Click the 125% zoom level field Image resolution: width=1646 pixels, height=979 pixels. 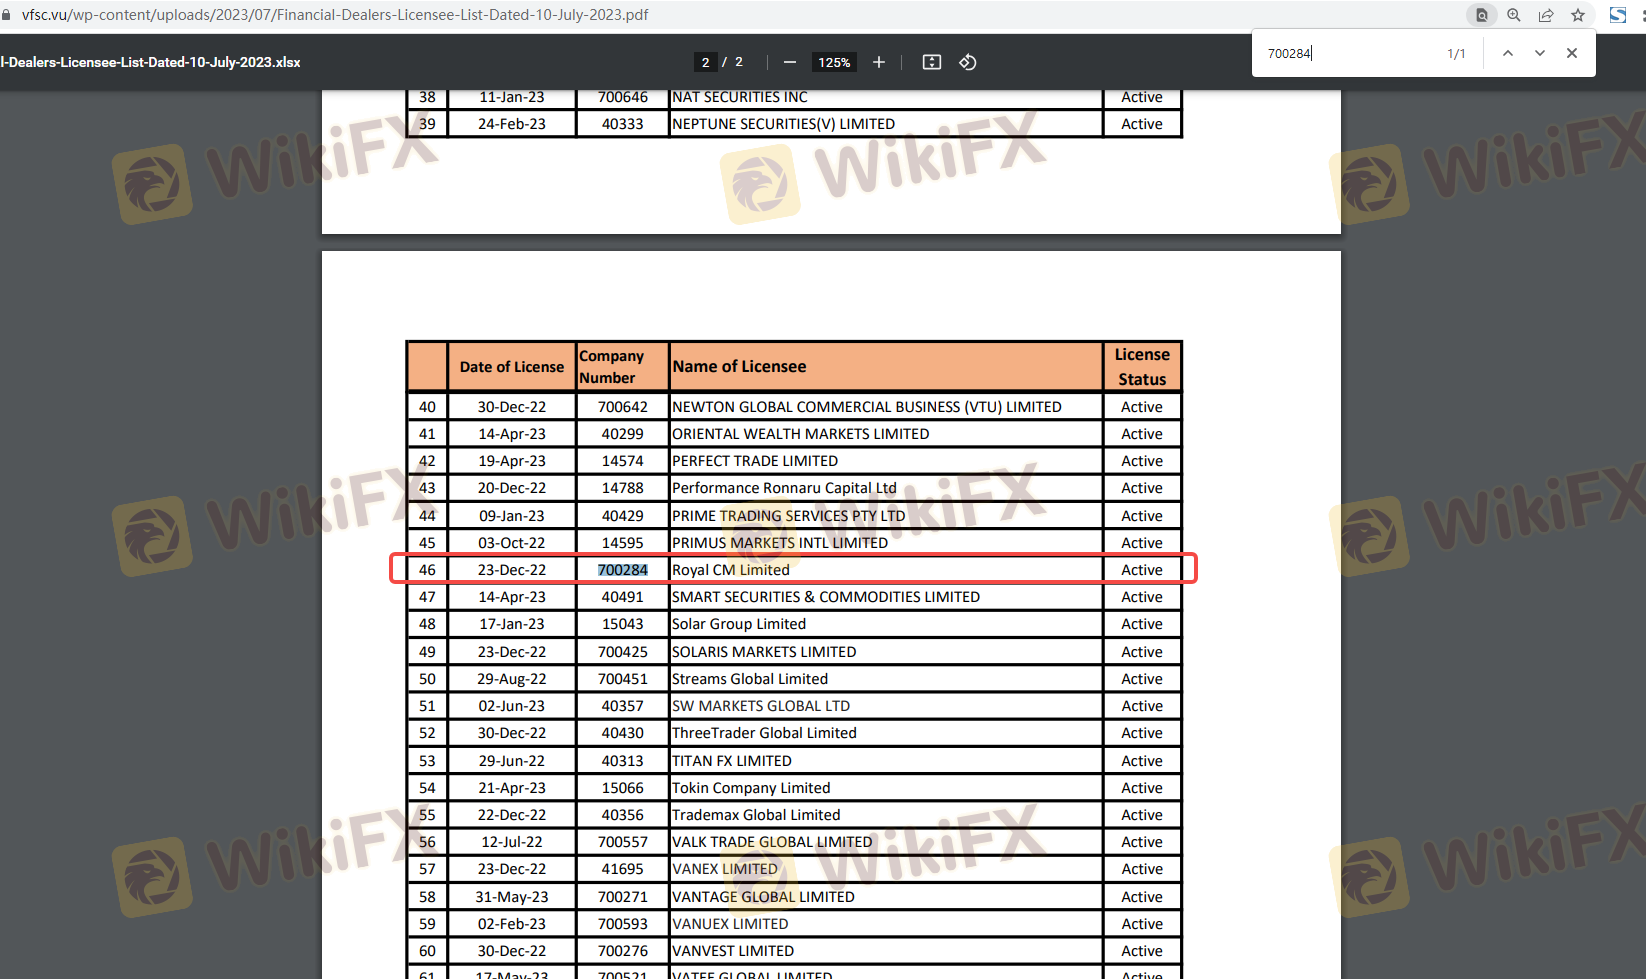pos(834,62)
